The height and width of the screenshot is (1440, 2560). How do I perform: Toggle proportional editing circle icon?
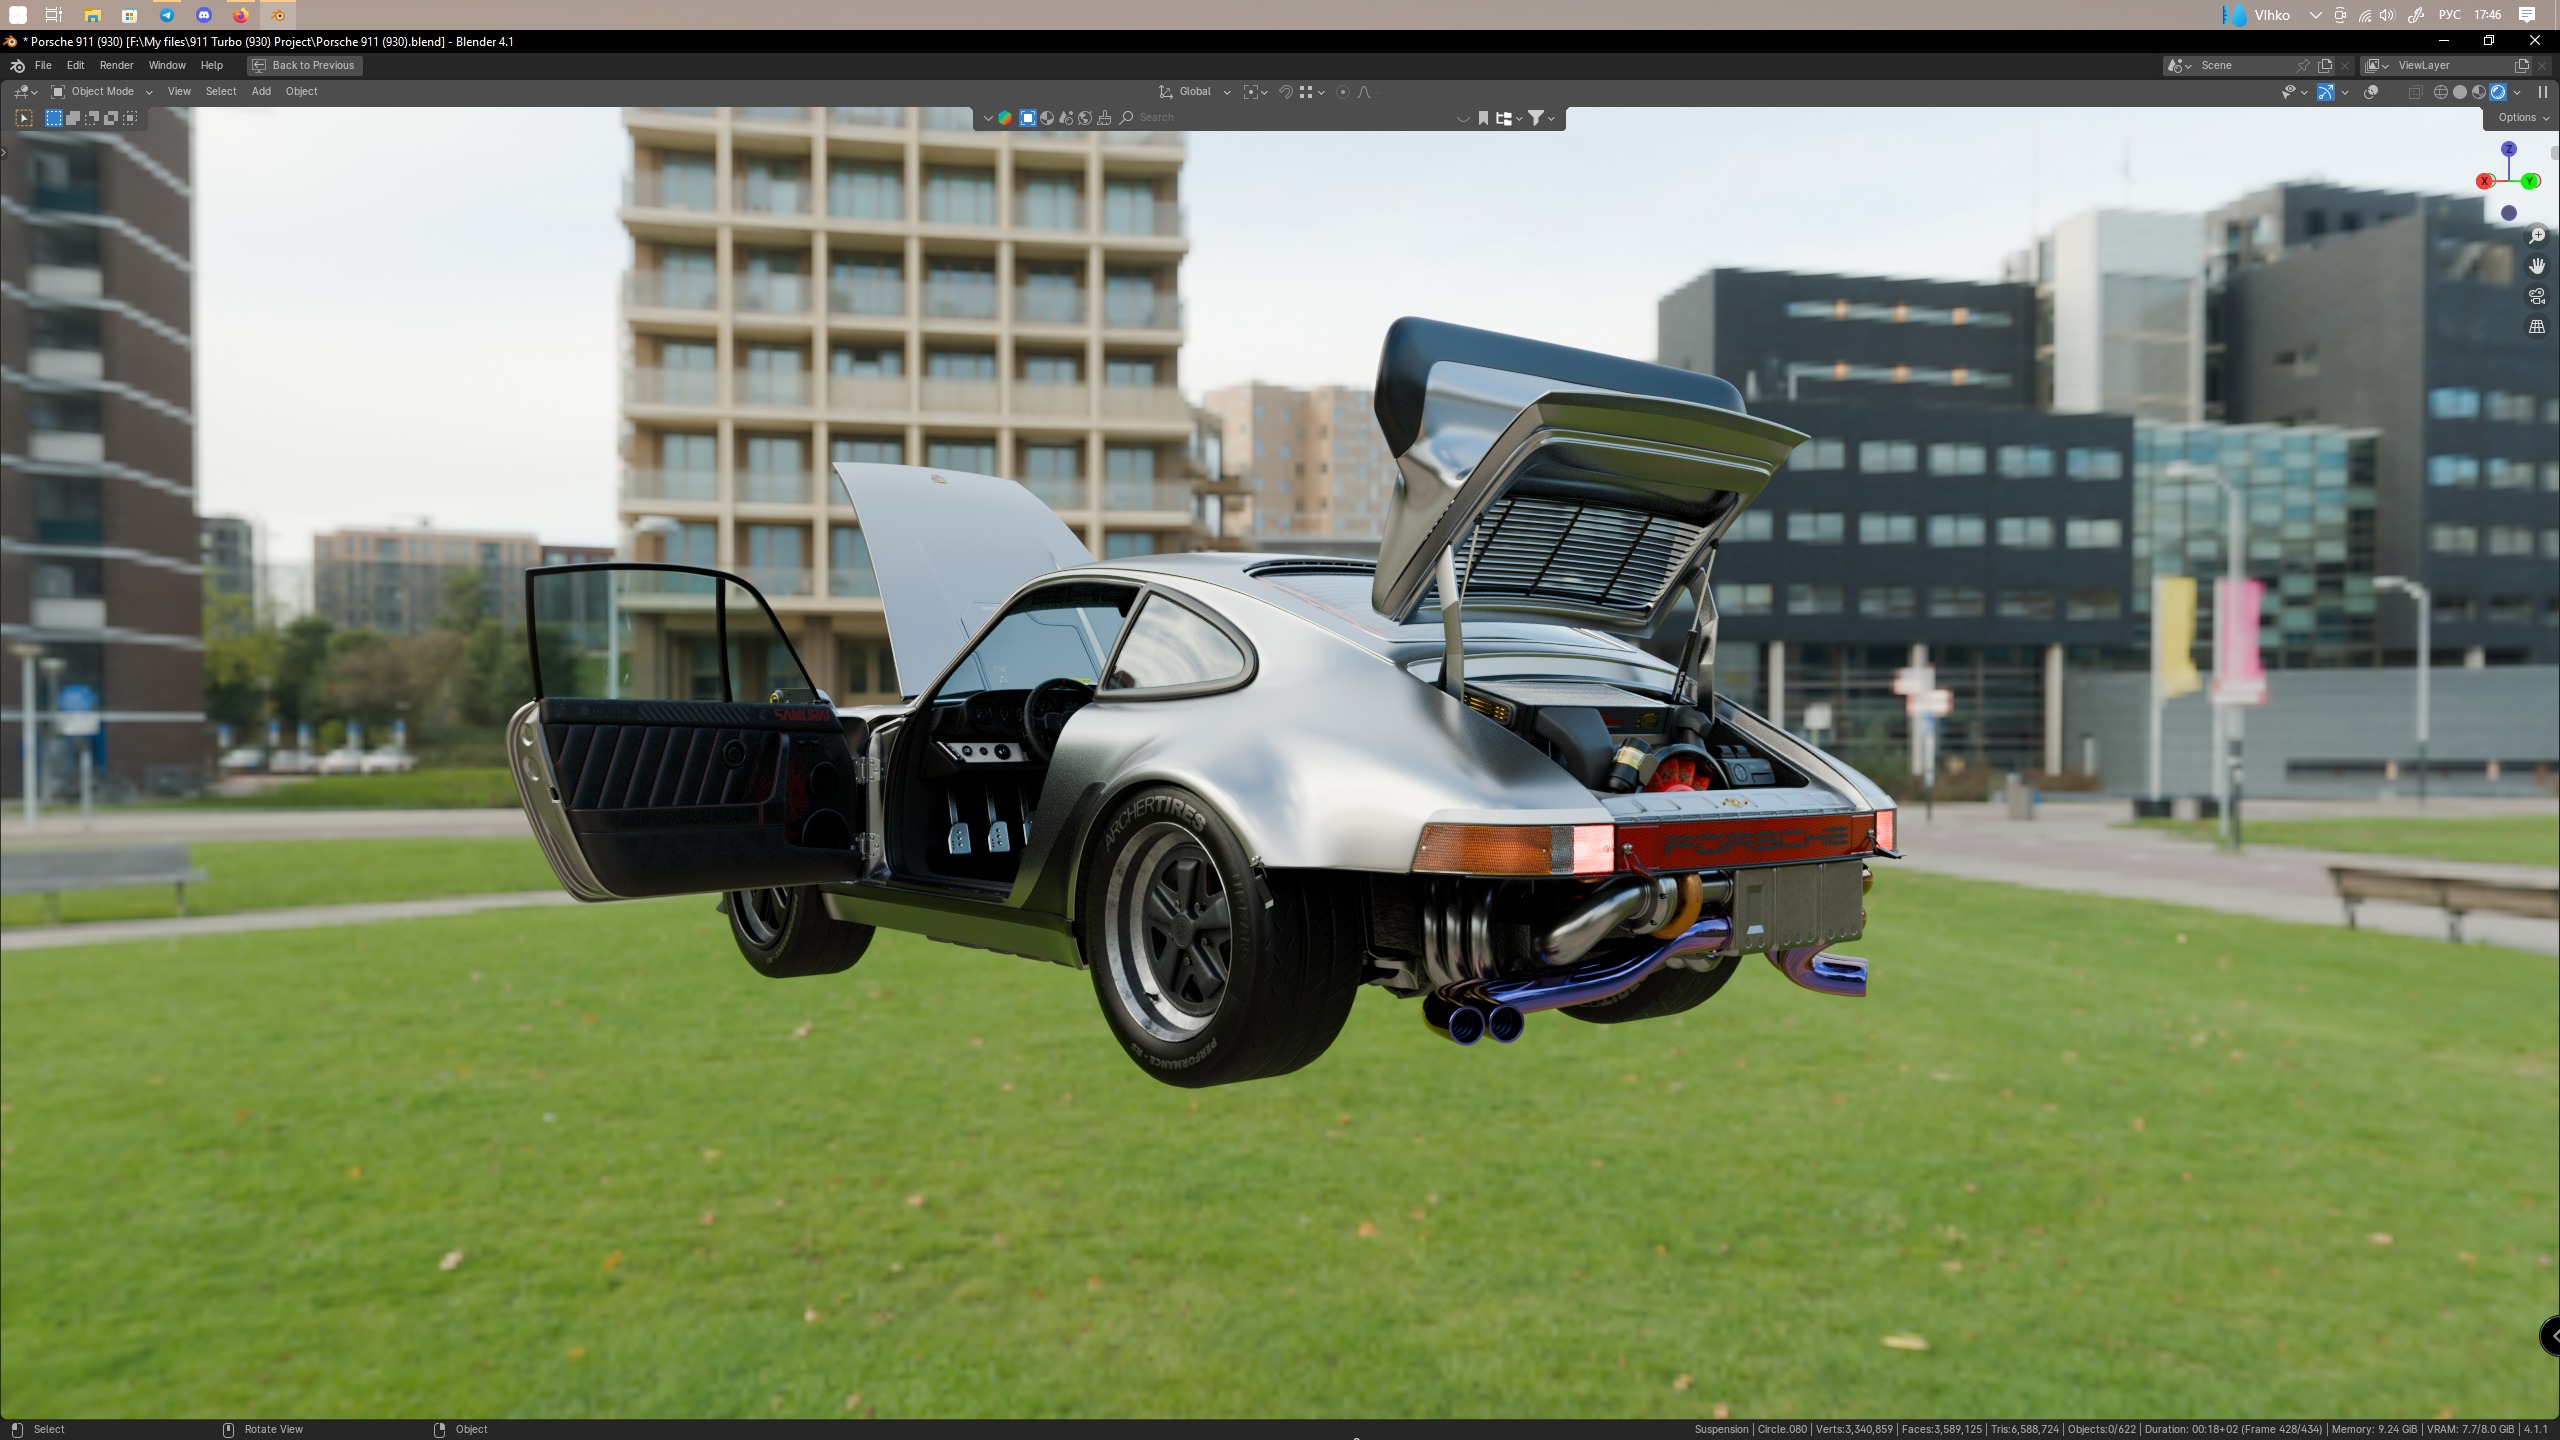tap(1343, 92)
